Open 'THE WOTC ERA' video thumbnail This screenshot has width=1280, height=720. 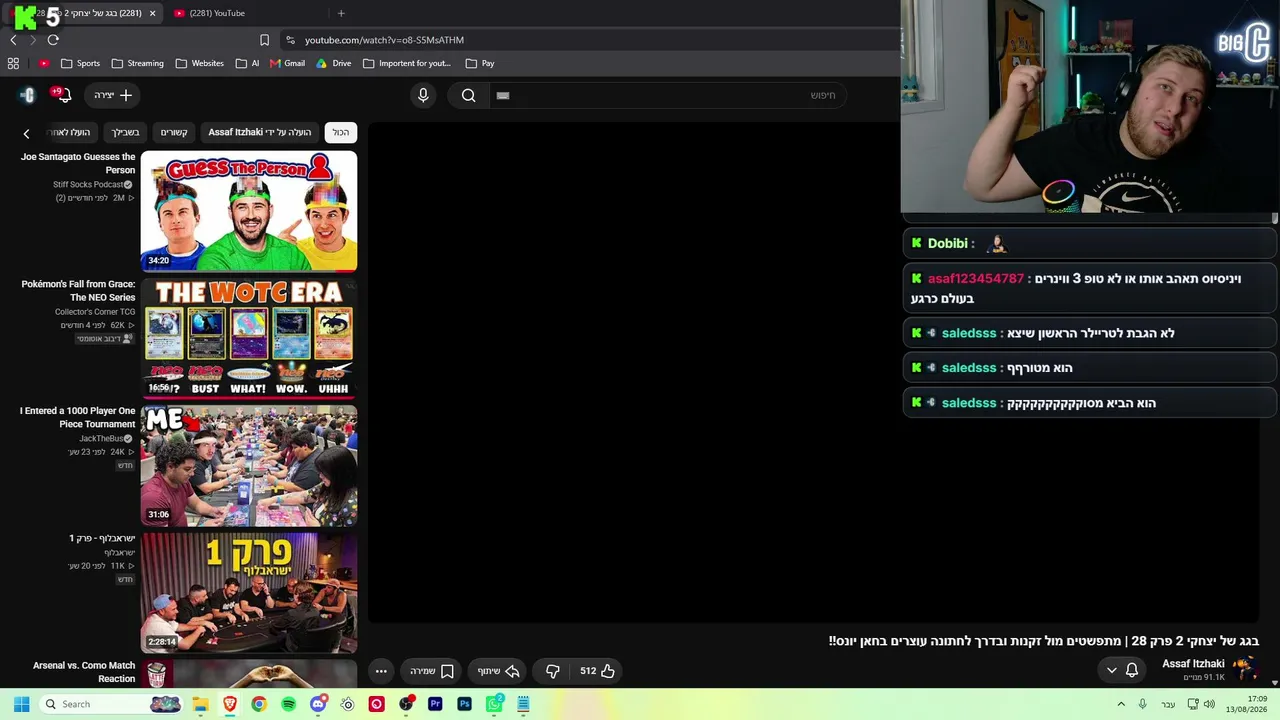[249, 338]
